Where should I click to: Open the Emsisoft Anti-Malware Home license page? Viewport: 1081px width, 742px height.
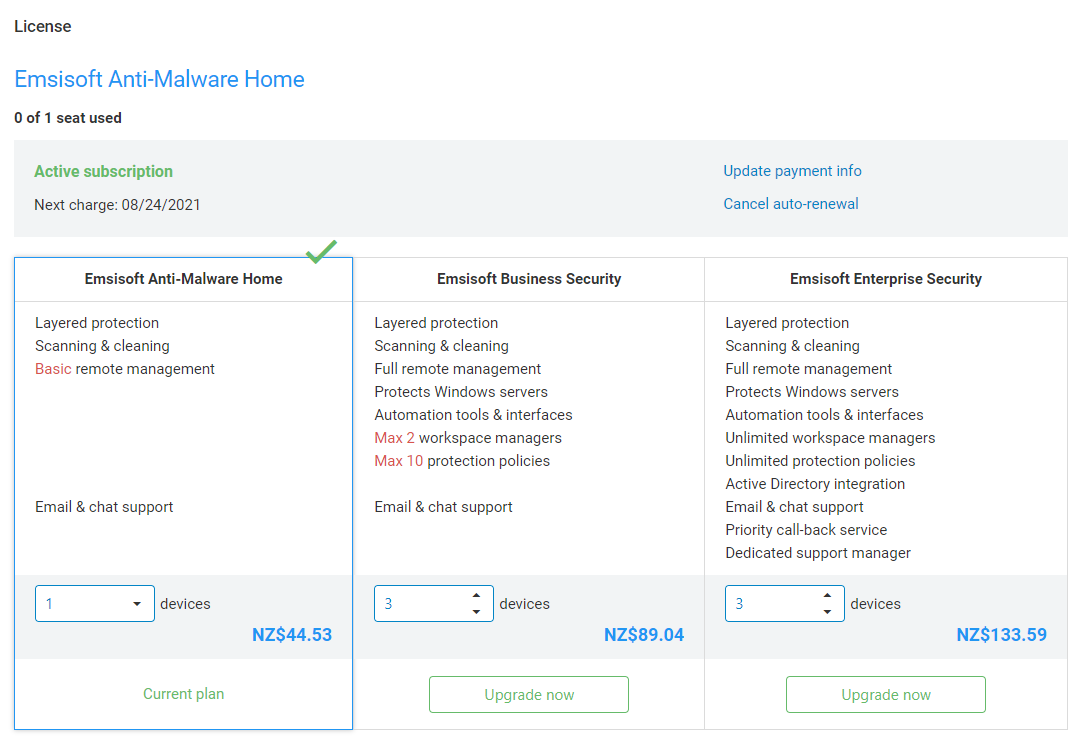159,78
